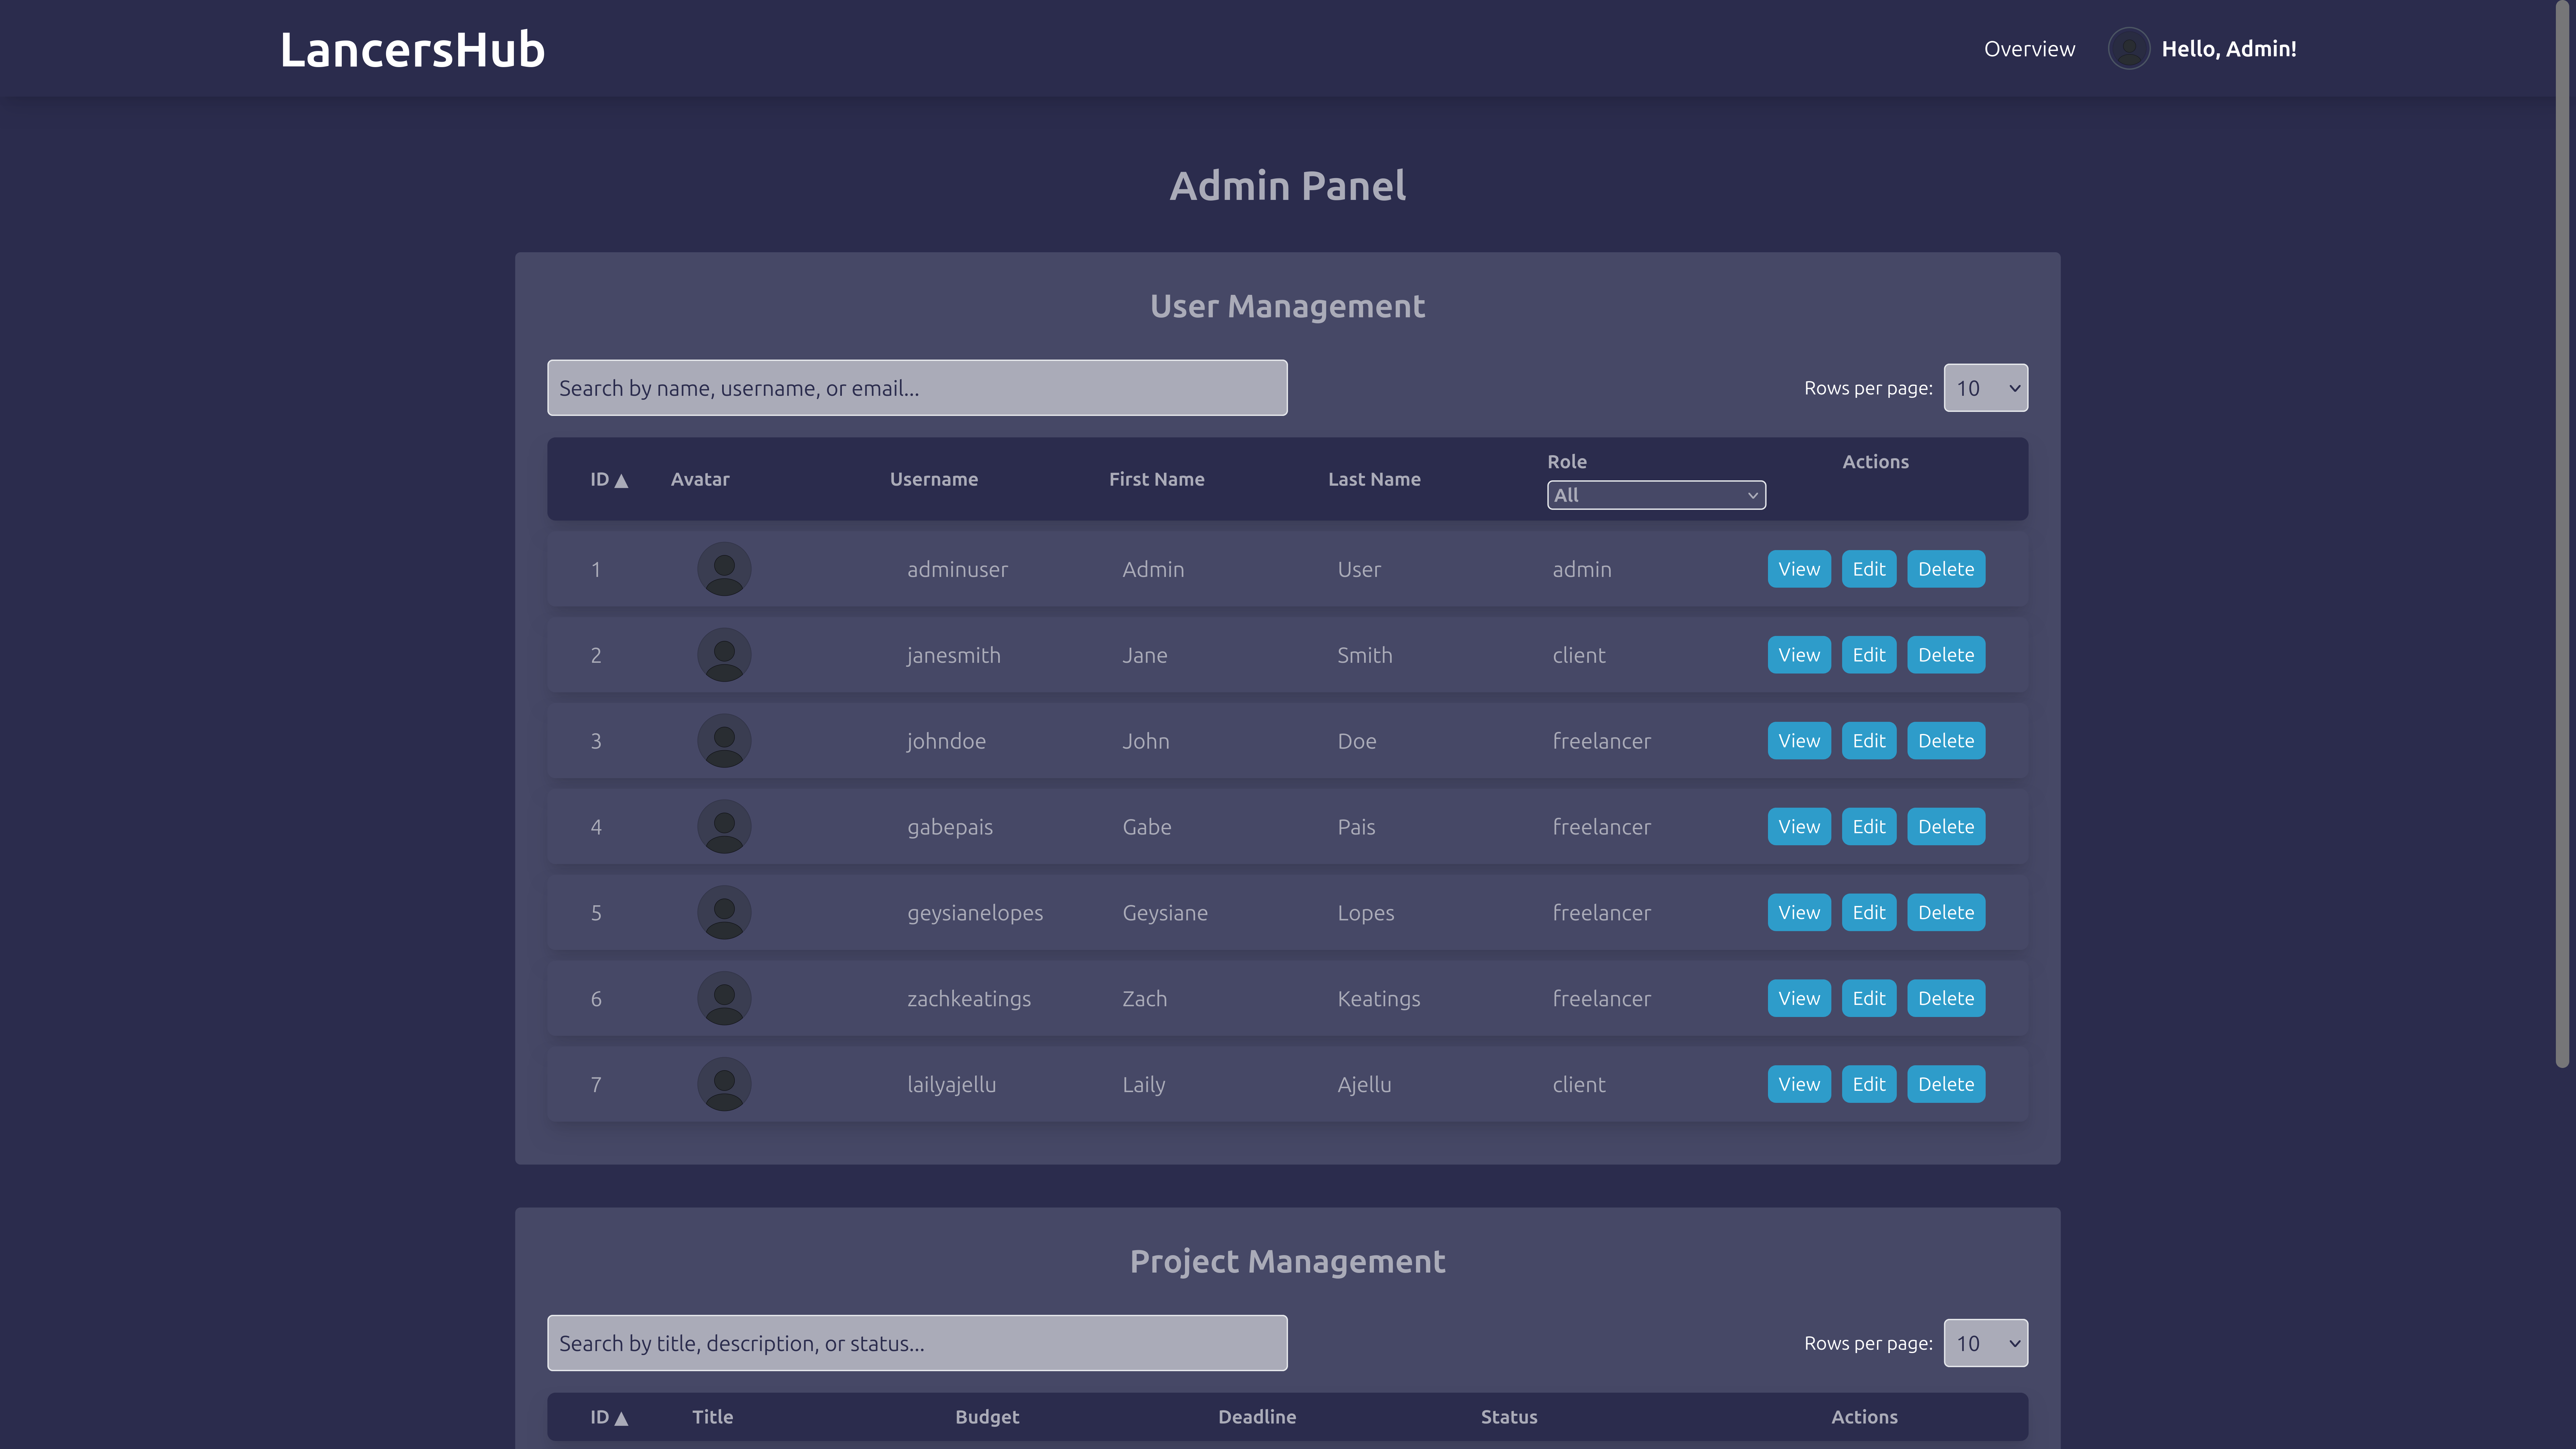Delete the janesmith user

coord(1946,655)
